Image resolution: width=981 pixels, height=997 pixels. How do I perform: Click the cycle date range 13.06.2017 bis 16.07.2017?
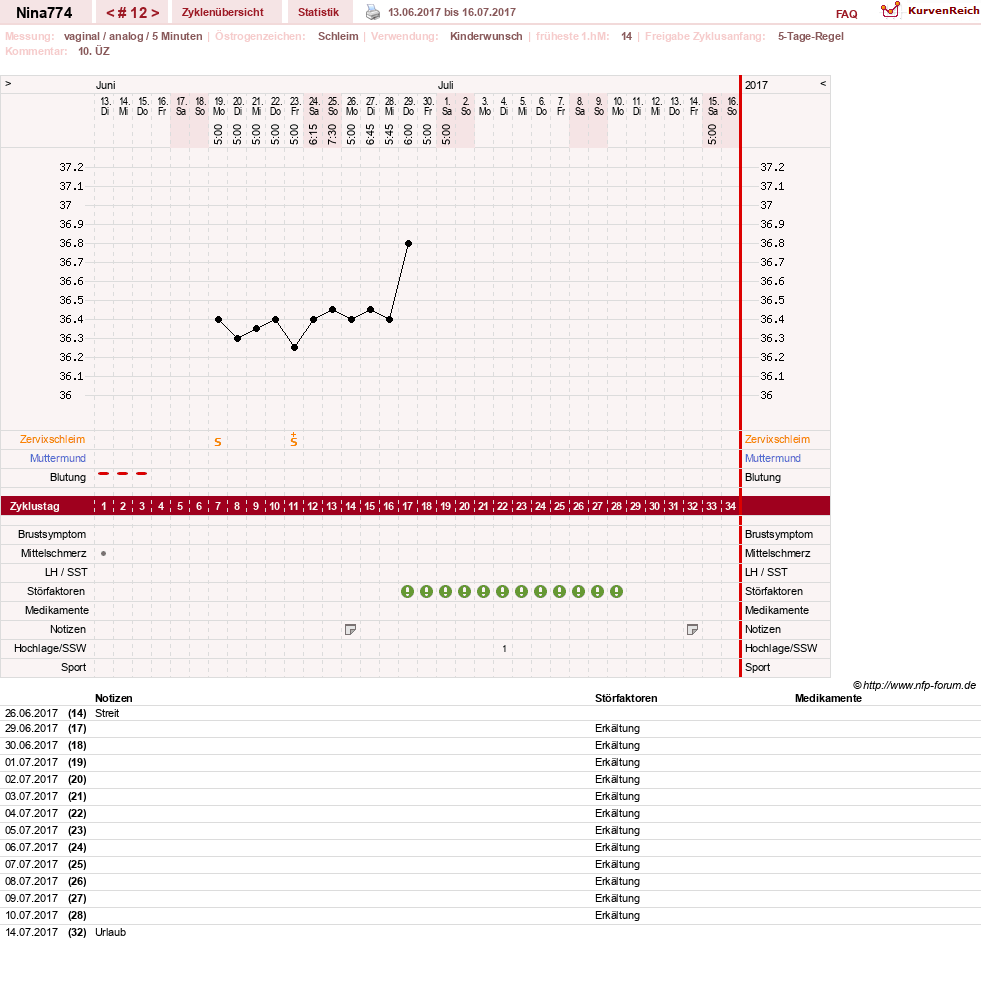click(x=452, y=12)
